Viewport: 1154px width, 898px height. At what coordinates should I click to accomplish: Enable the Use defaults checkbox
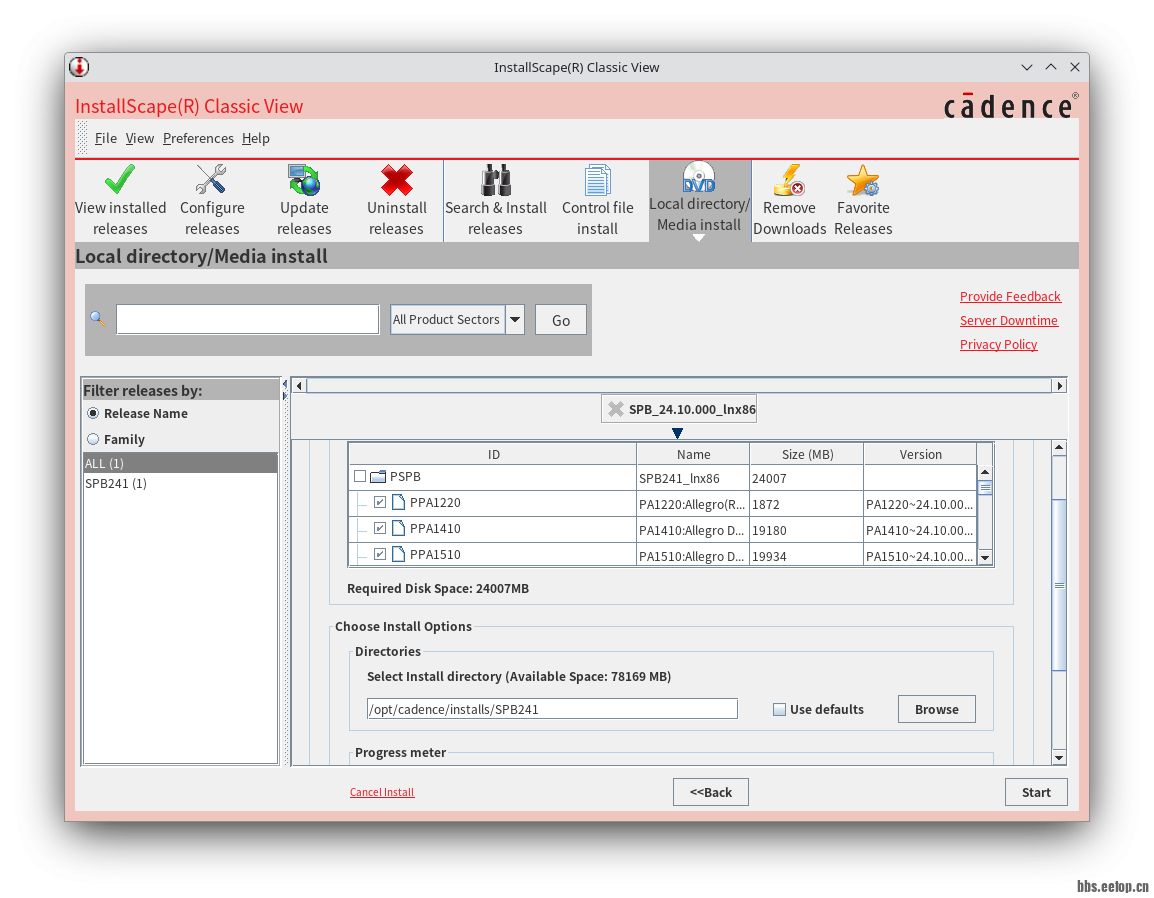click(780, 710)
